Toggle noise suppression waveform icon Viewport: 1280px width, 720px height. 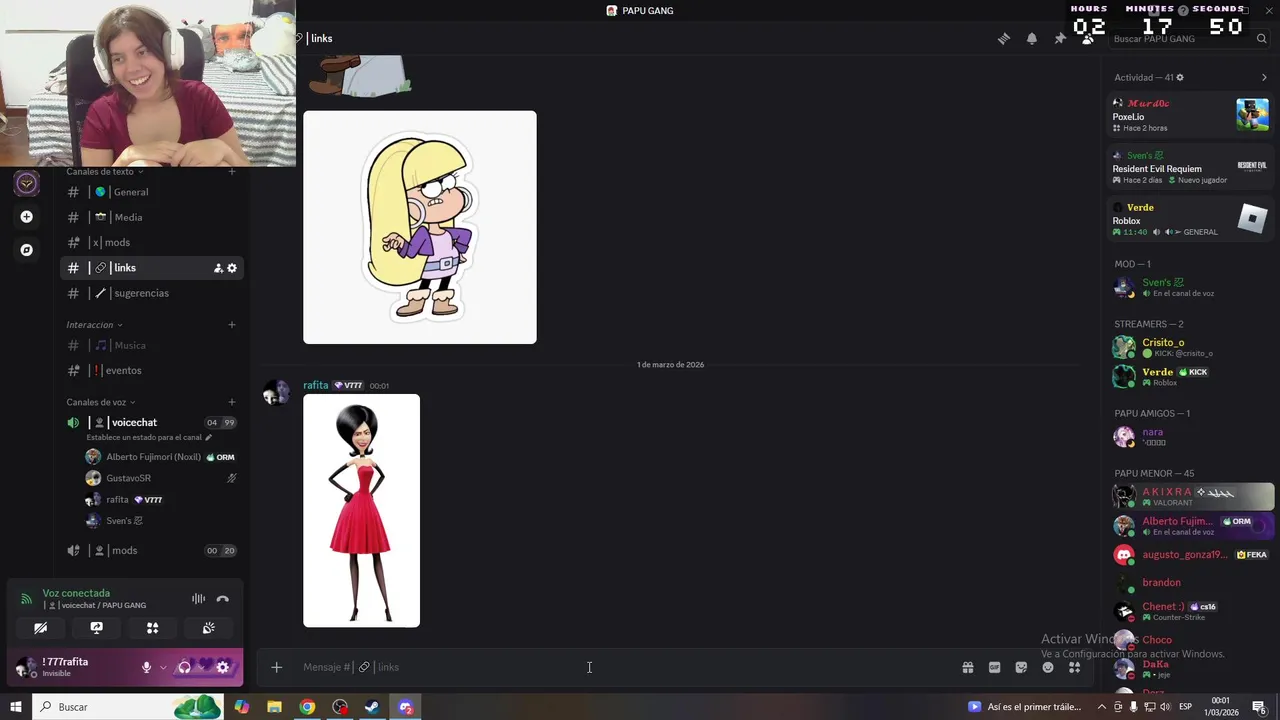click(198, 599)
